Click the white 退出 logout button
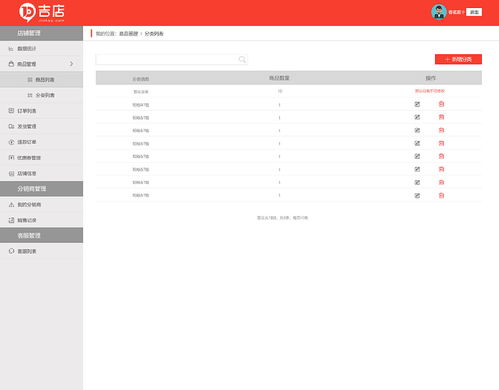Image resolution: width=499 pixels, height=390 pixels. point(474,12)
